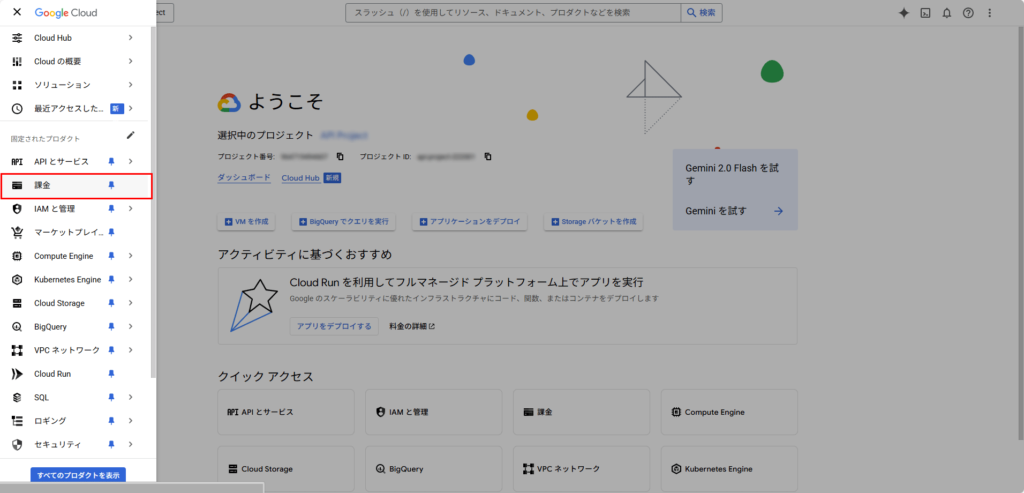The image size is (1024, 493).
Task: Expand セキュリティ submenu chevron
Action: [131, 445]
